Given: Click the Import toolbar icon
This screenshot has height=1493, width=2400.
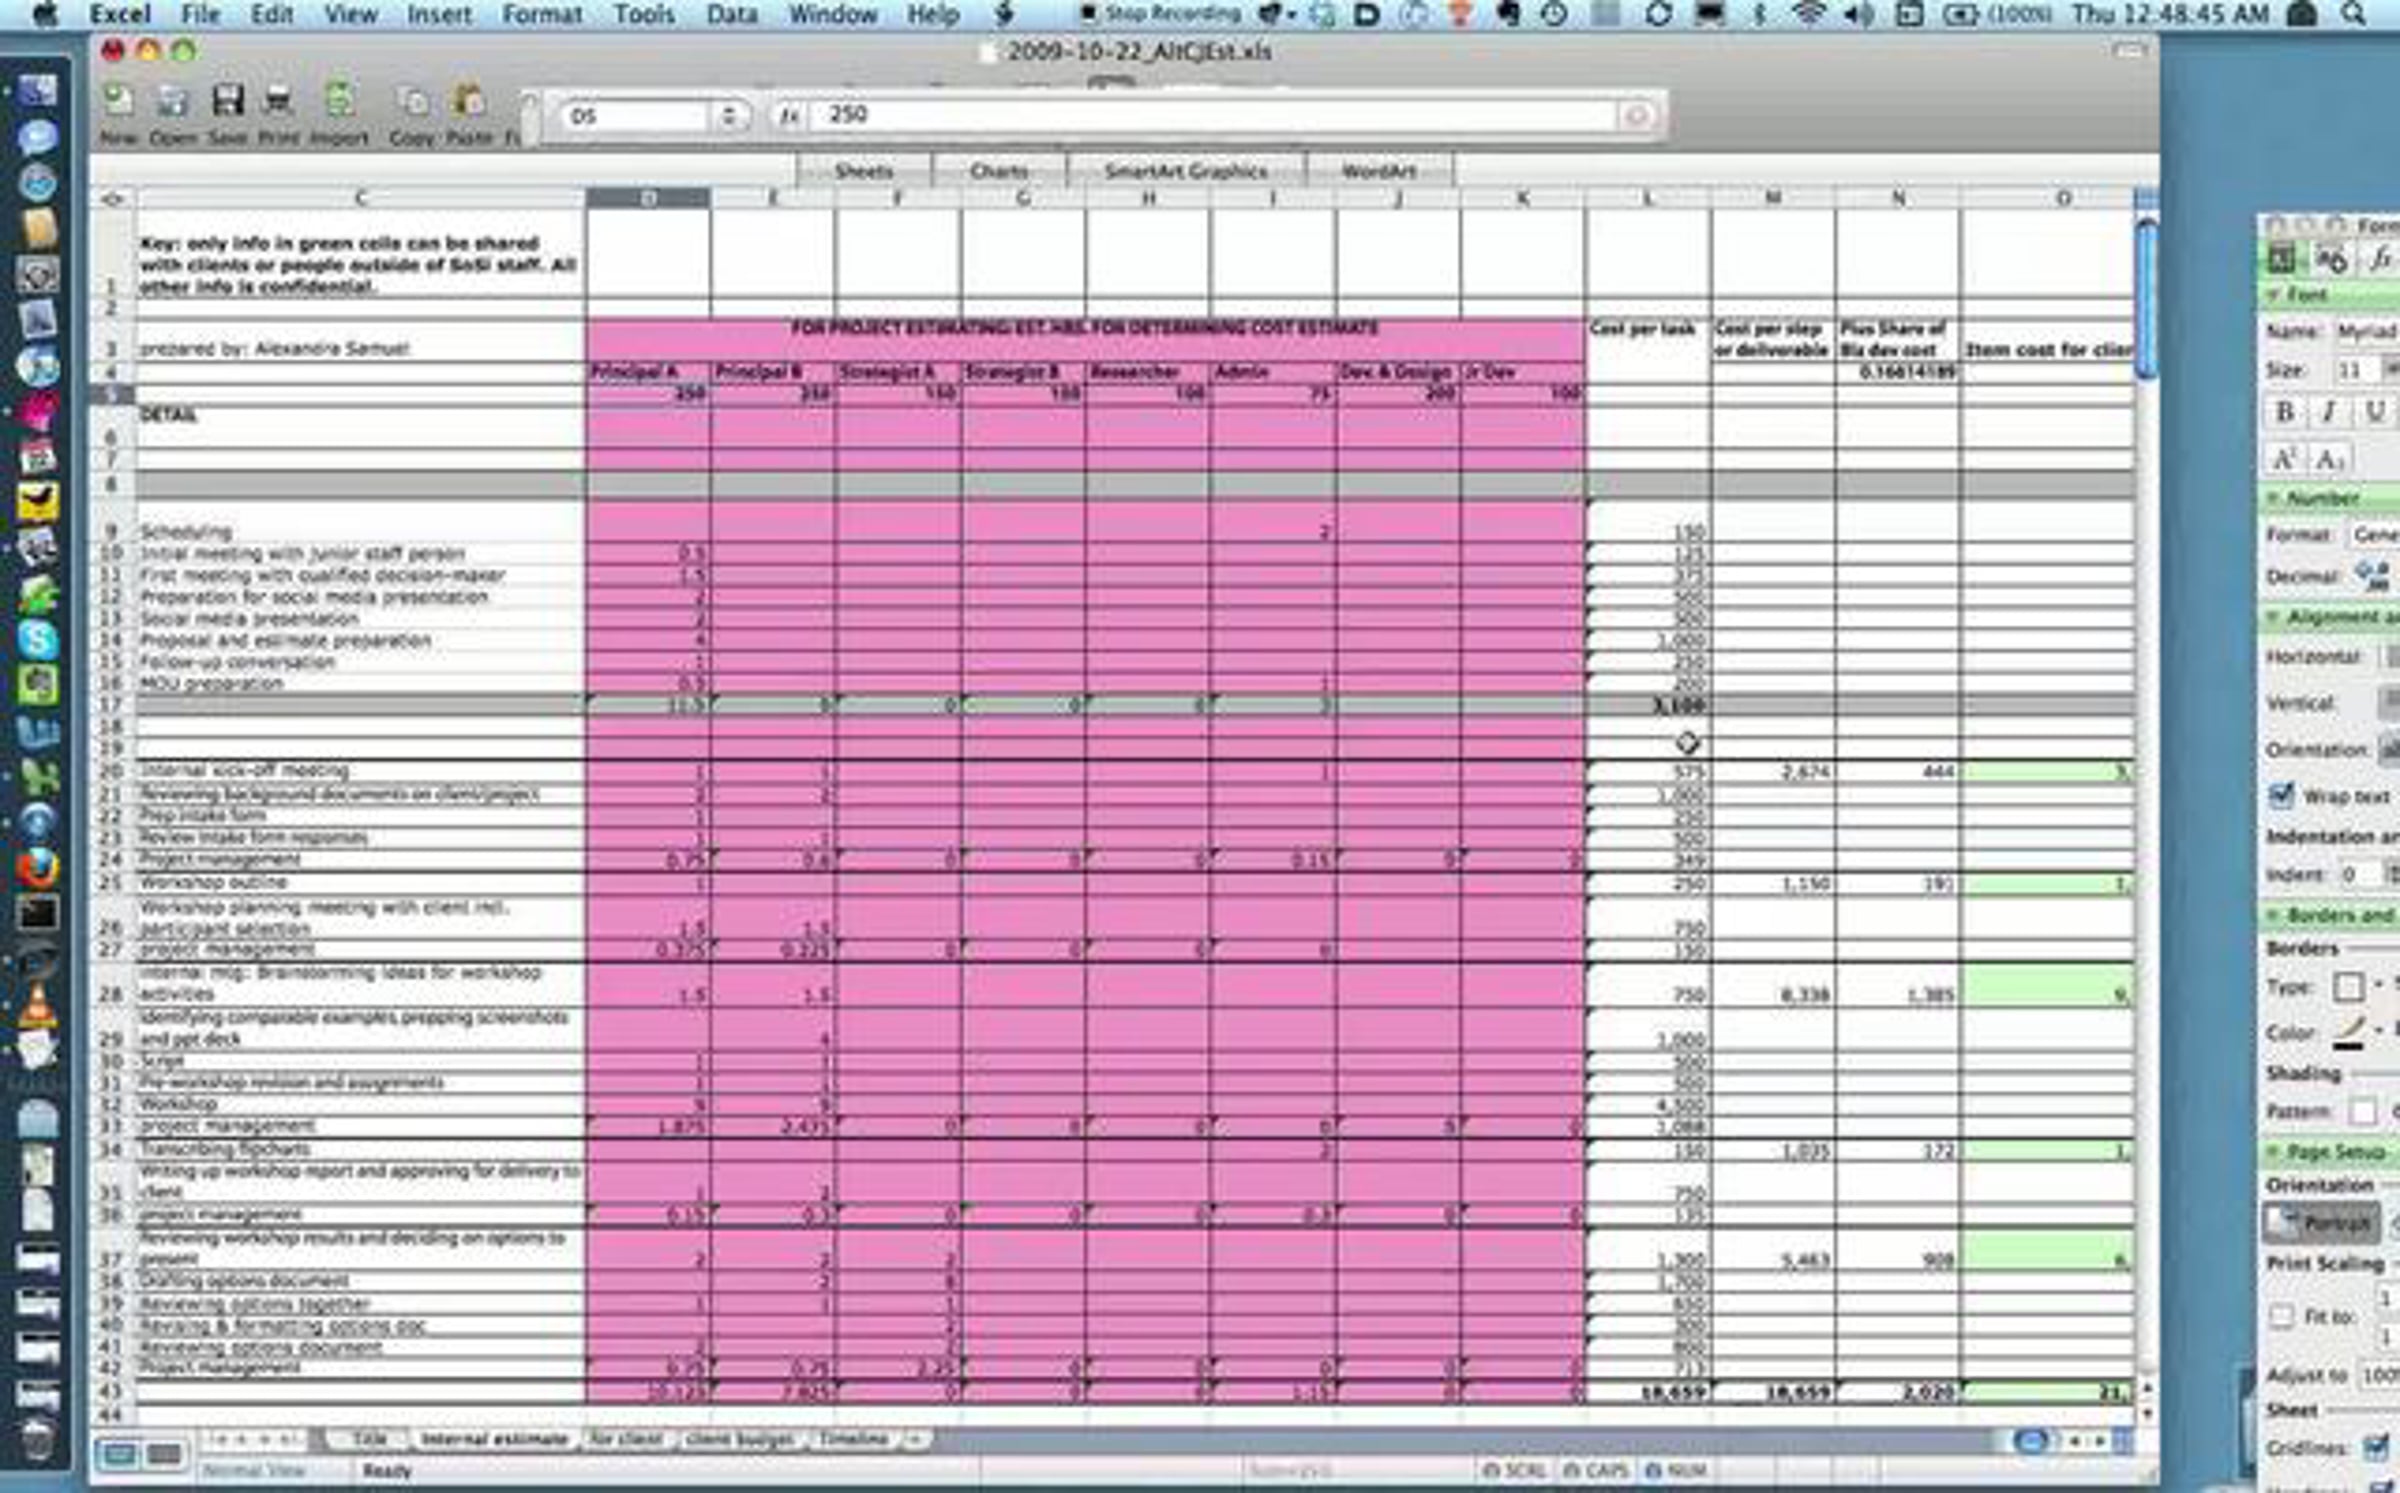Looking at the screenshot, I should (339, 100).
